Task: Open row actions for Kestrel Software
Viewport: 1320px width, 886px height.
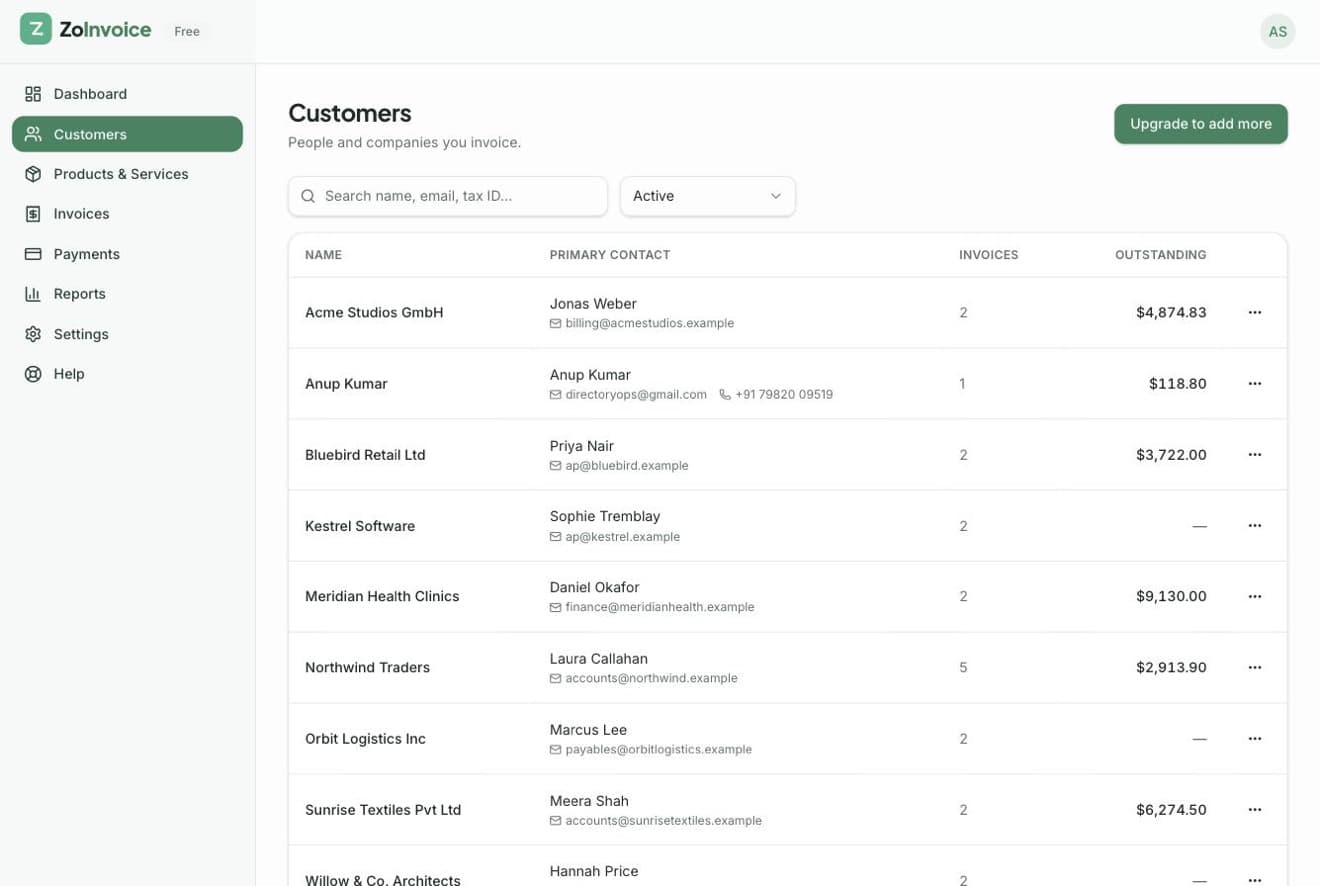Action: tap(1255, 525)
